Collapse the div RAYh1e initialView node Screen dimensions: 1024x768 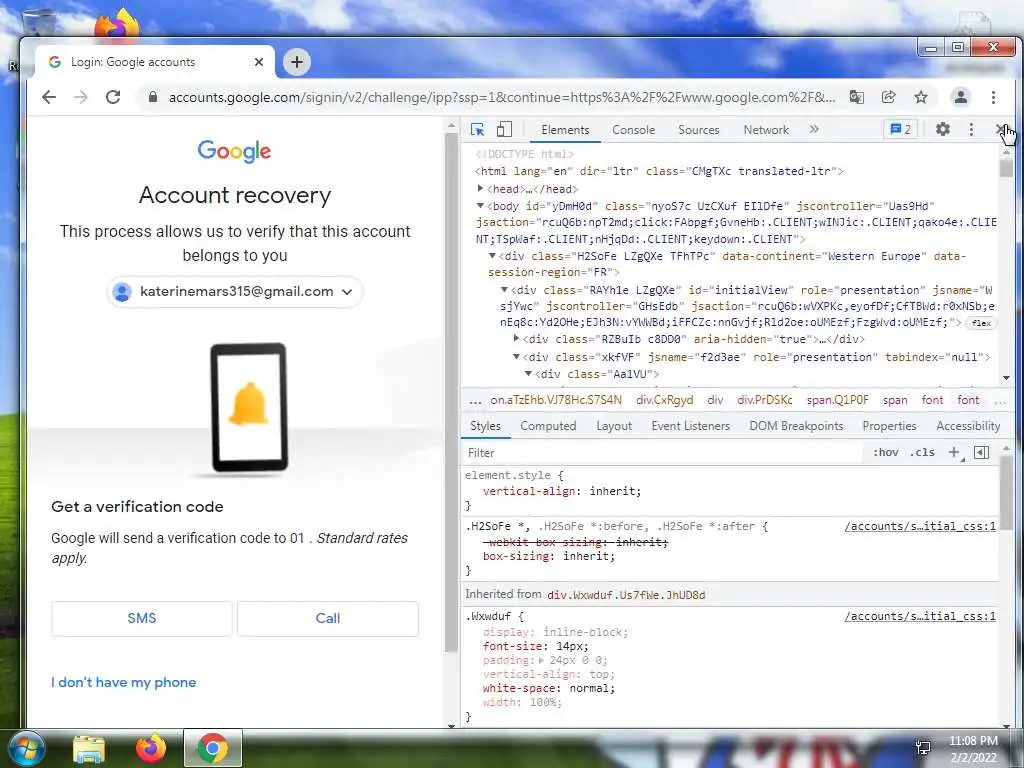click(x=504, y=289)
